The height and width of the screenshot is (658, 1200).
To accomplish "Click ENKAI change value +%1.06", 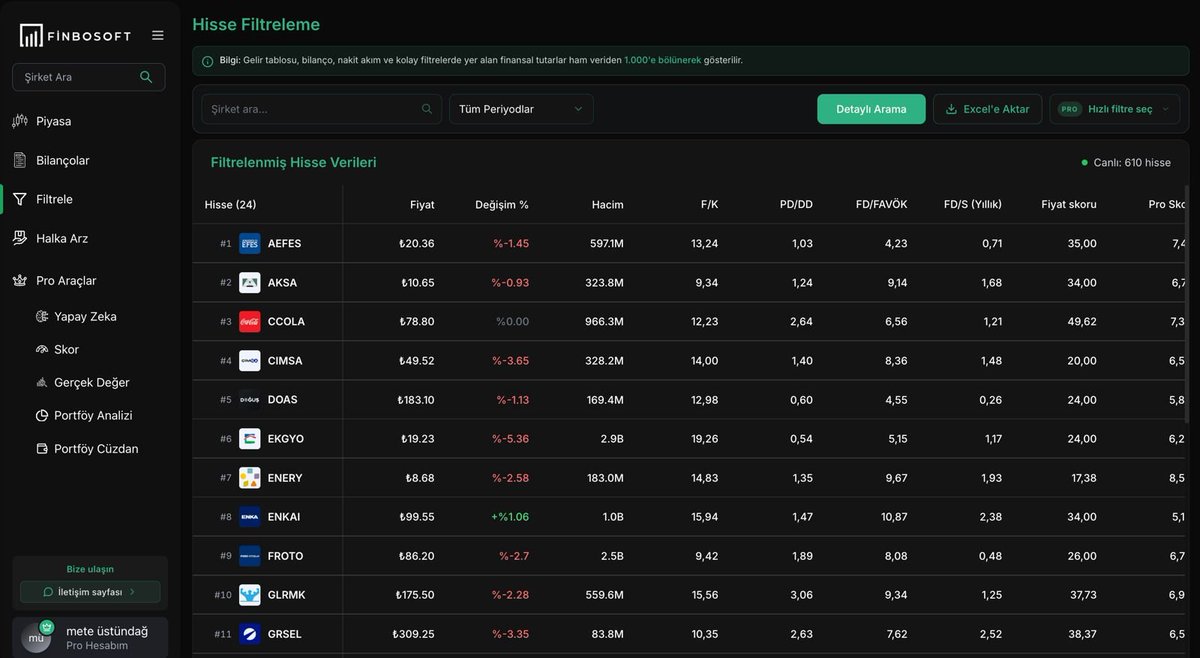I will coord(509,517).
